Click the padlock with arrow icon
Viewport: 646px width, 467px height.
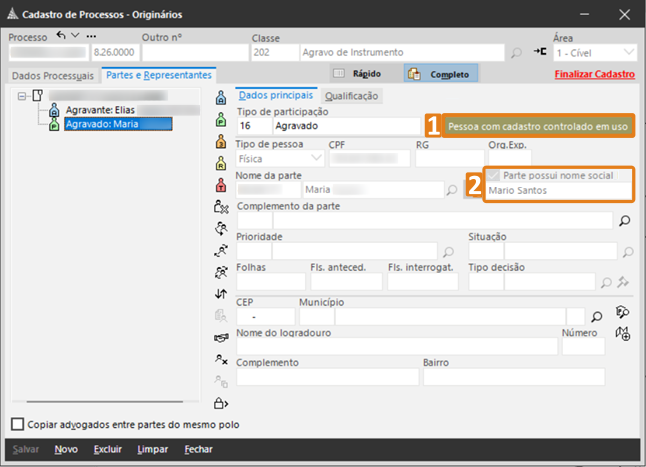point(222,403)
